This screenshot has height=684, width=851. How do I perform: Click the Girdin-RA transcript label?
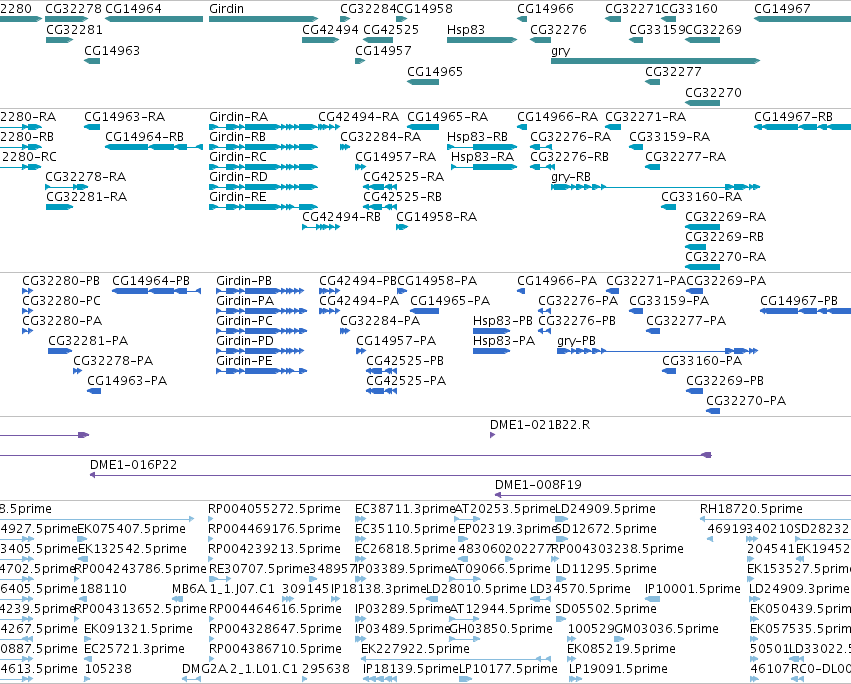tap(238, 117)
